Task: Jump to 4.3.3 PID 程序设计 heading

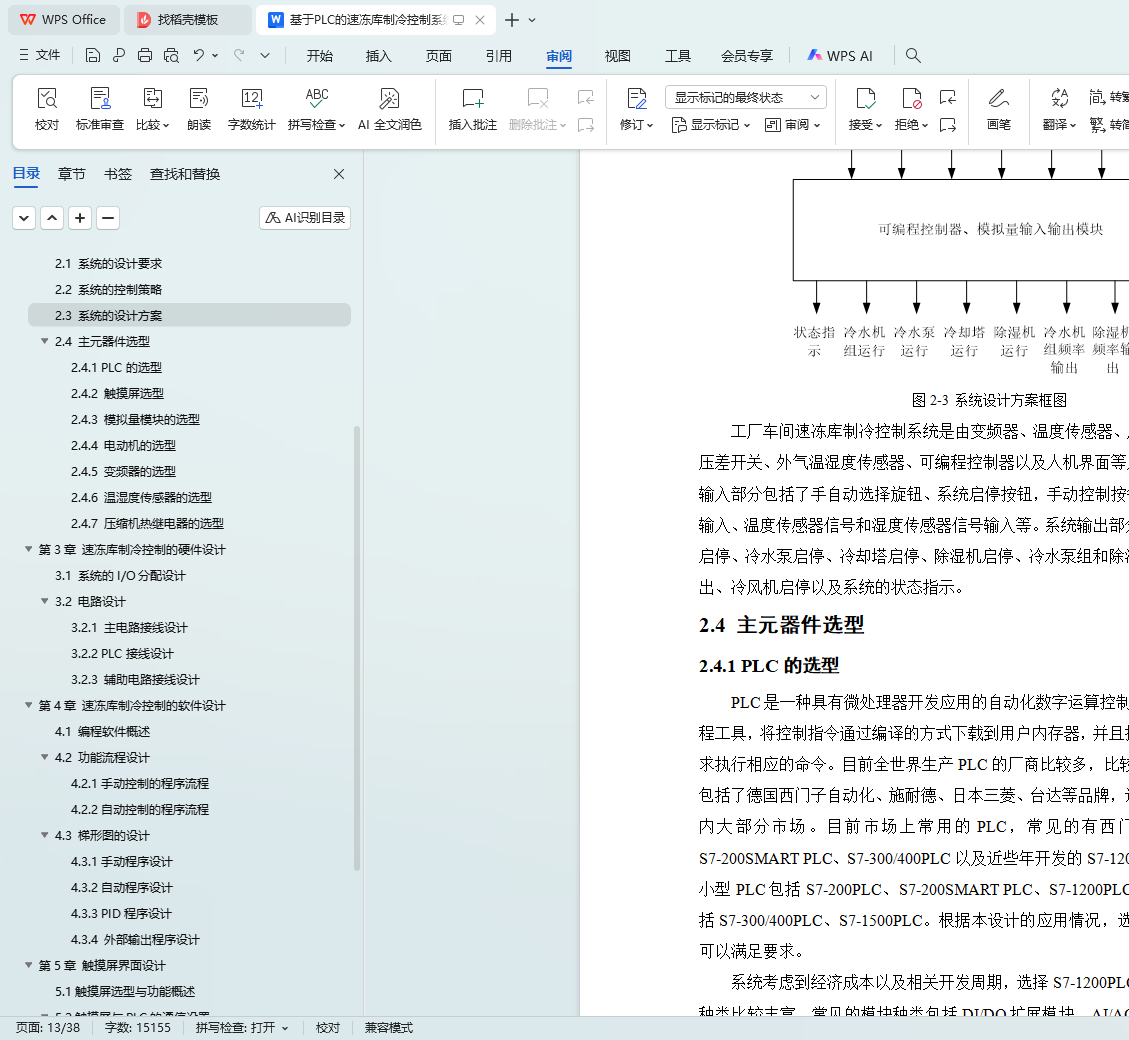Action: coord(121,913)
